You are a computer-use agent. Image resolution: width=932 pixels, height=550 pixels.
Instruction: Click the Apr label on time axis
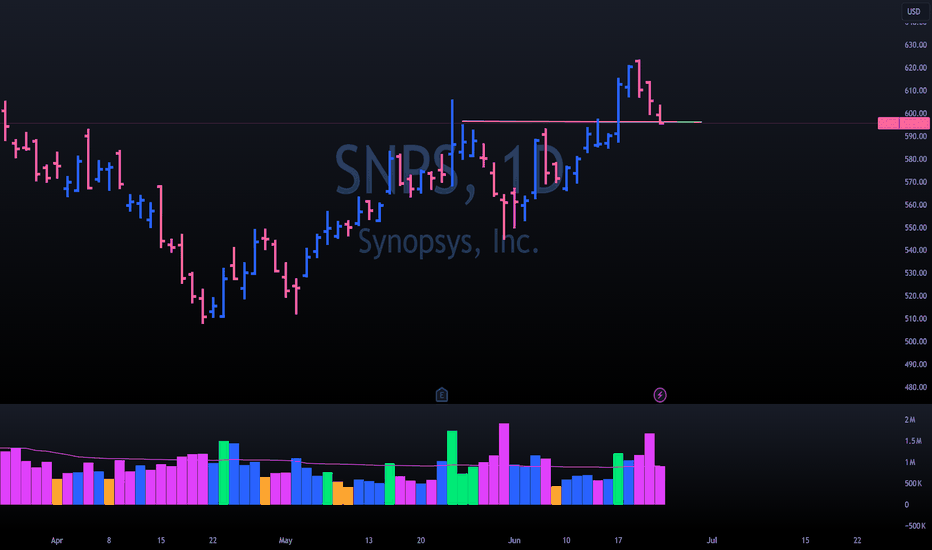click(56, 540)
